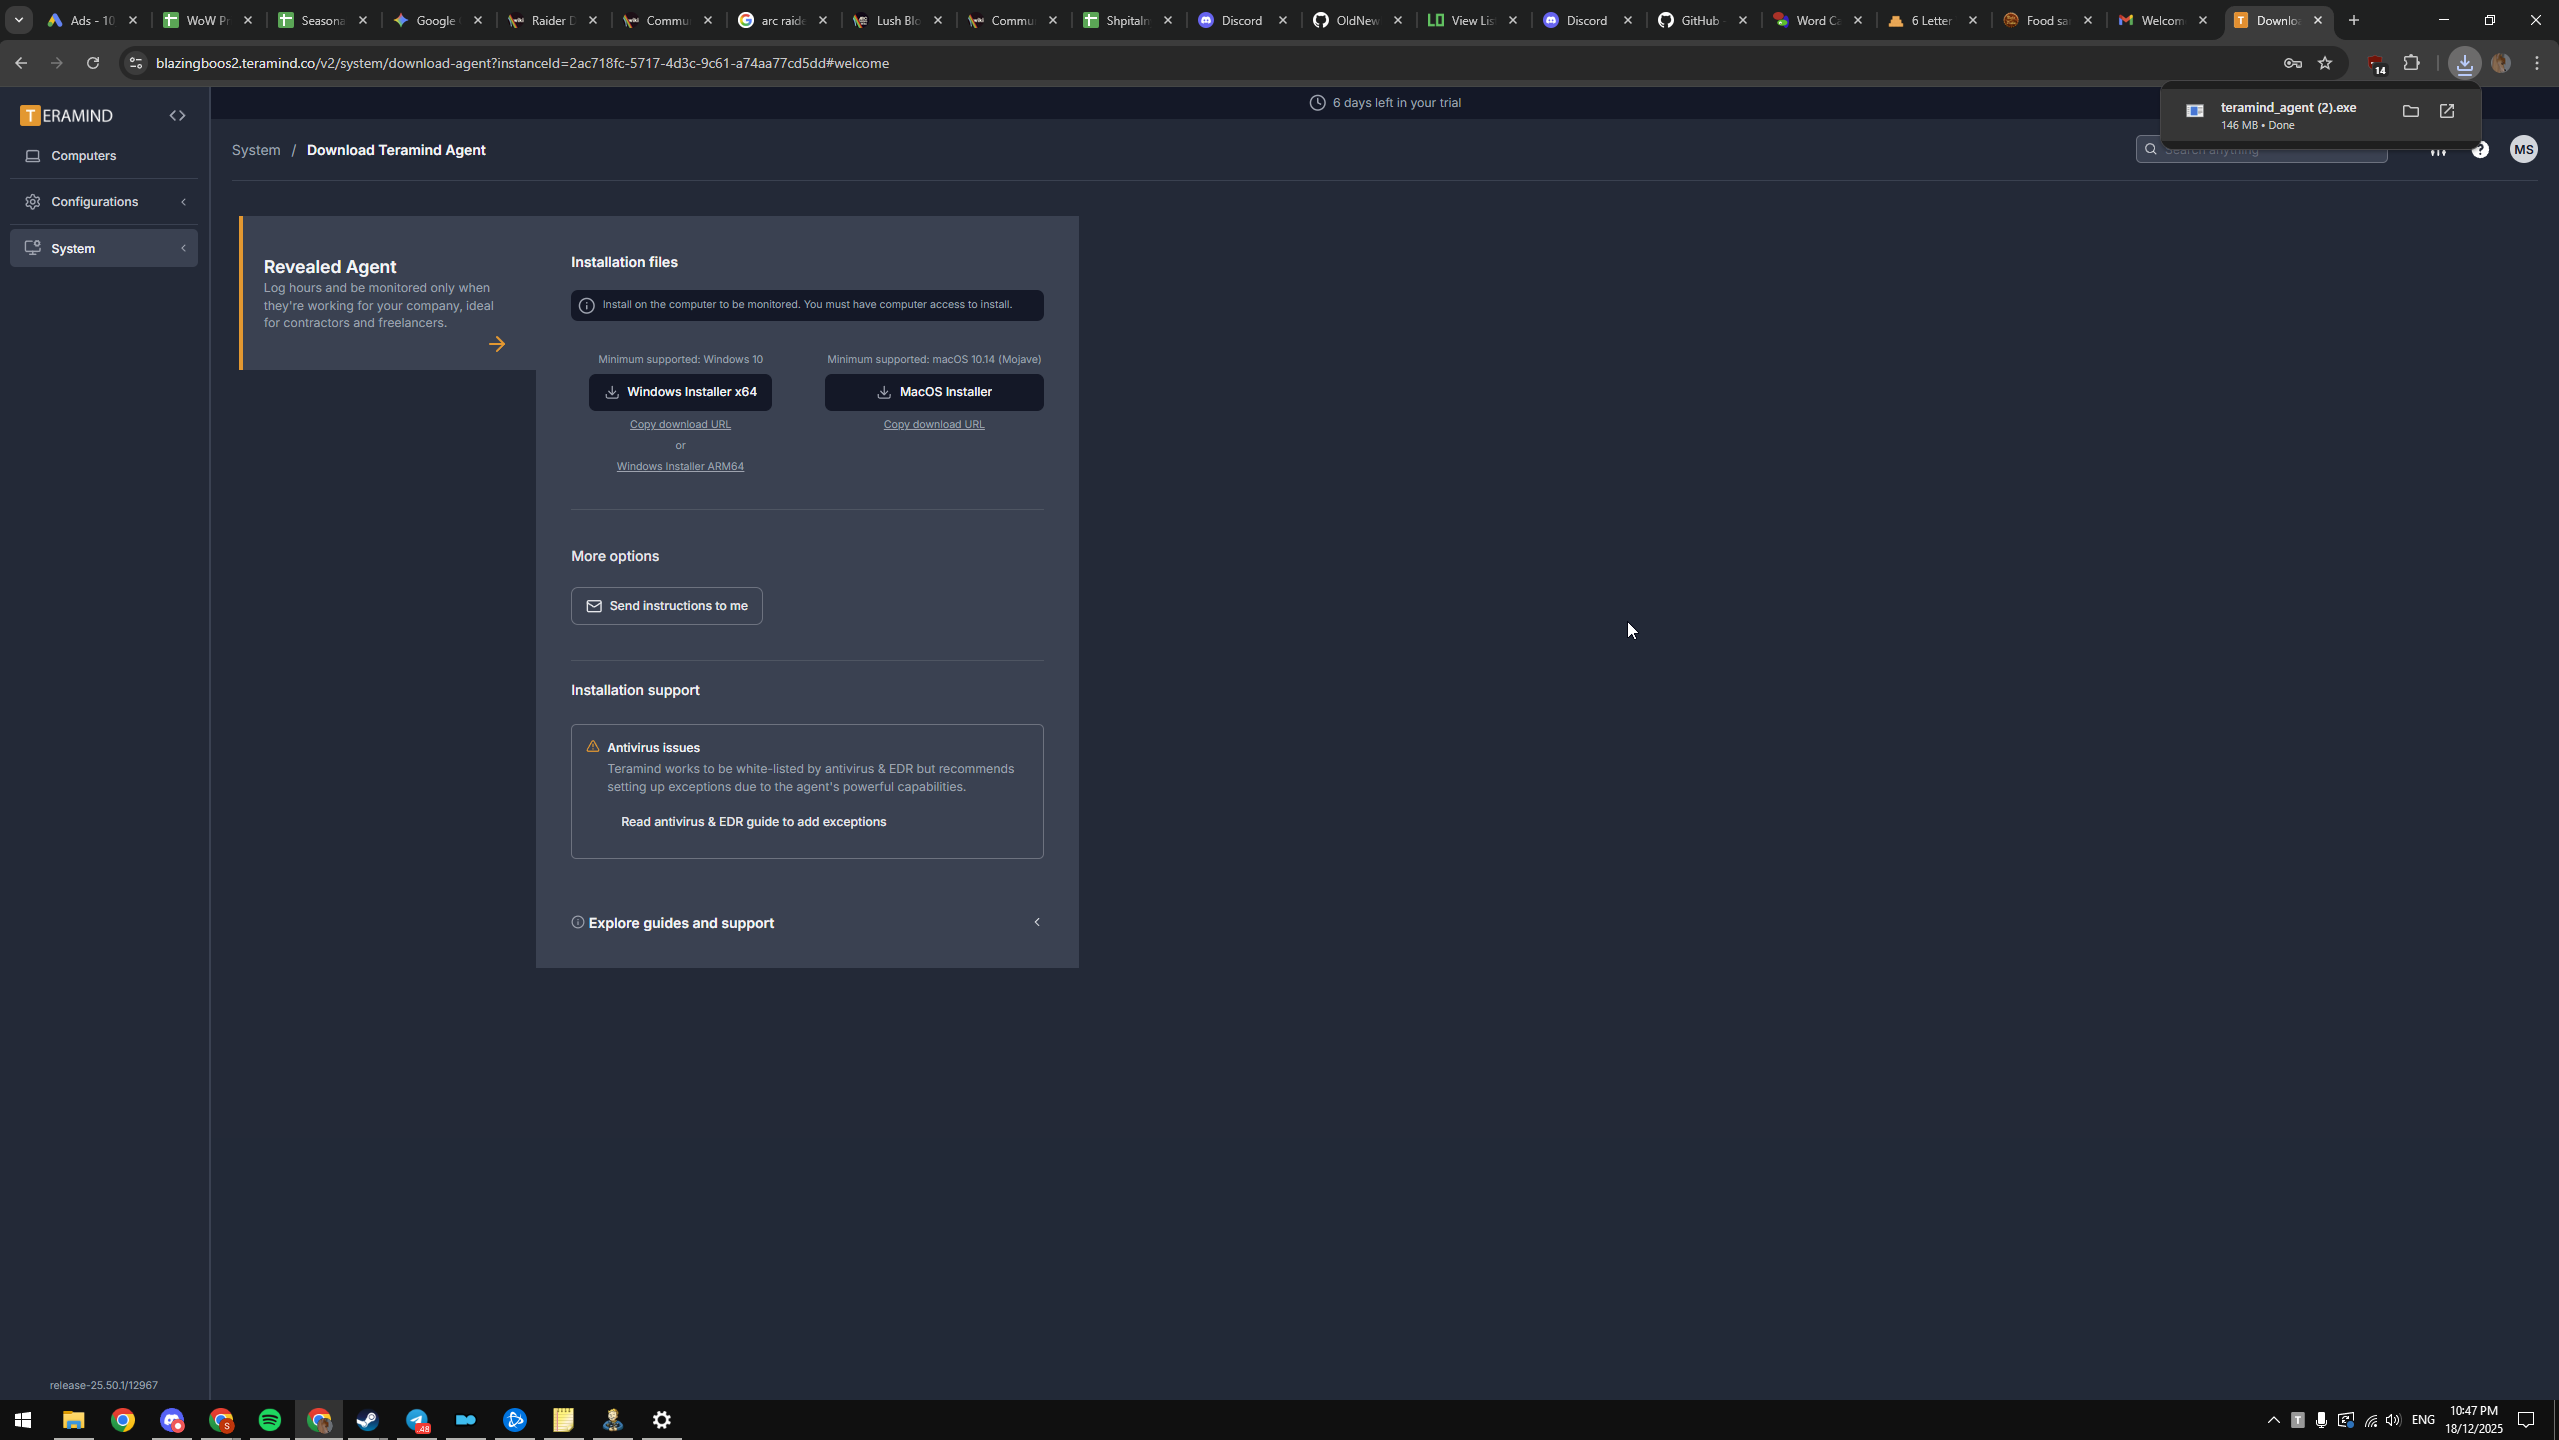Open Spotify from the taskbar
The width and height of the screenshot is (2559, 1440).
pyautogui.click(x=269, y=1420)
